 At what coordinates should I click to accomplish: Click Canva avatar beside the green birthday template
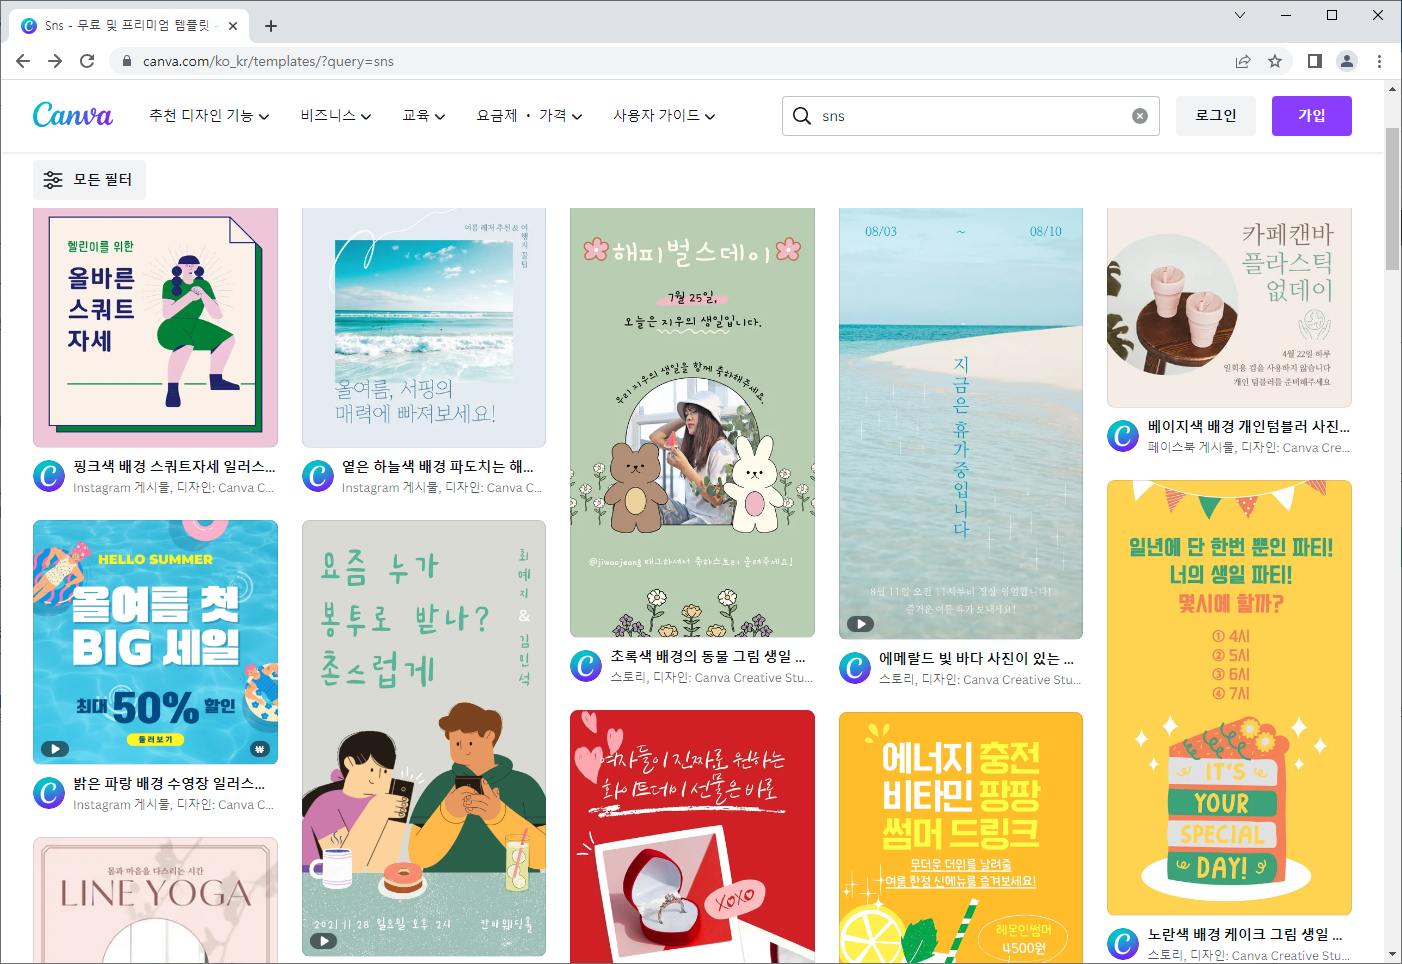click(586, 666)
